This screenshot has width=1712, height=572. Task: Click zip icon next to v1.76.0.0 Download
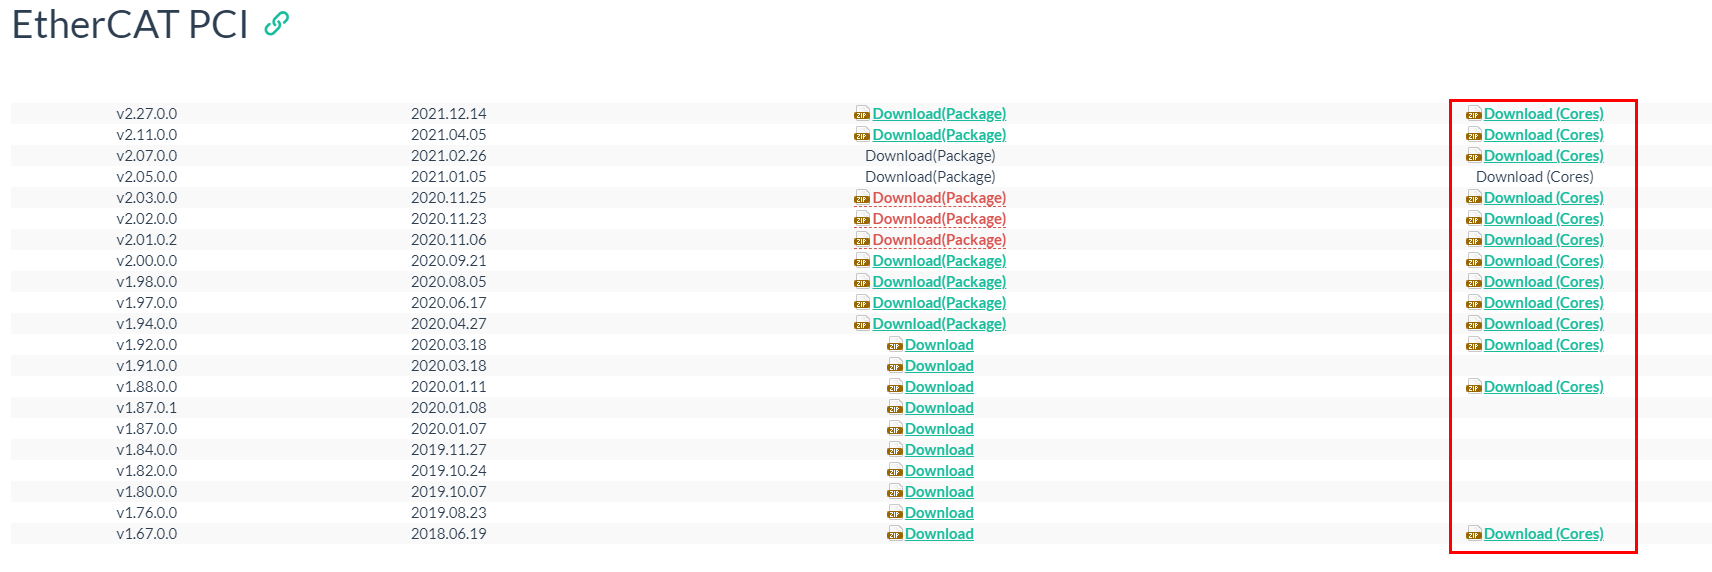894,514
